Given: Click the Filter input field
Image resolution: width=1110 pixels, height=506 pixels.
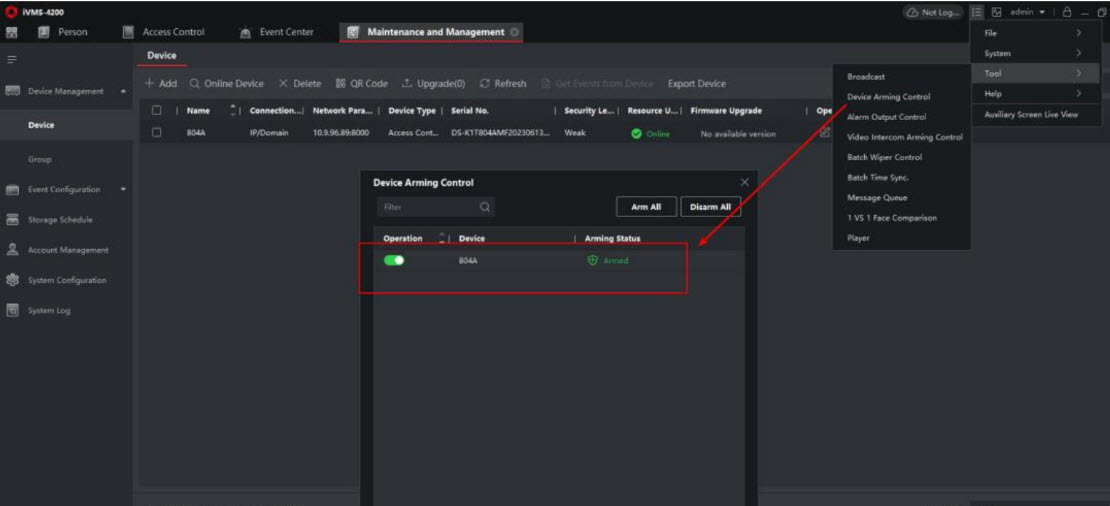Looking at the screenshot, I should pos(425,207).
